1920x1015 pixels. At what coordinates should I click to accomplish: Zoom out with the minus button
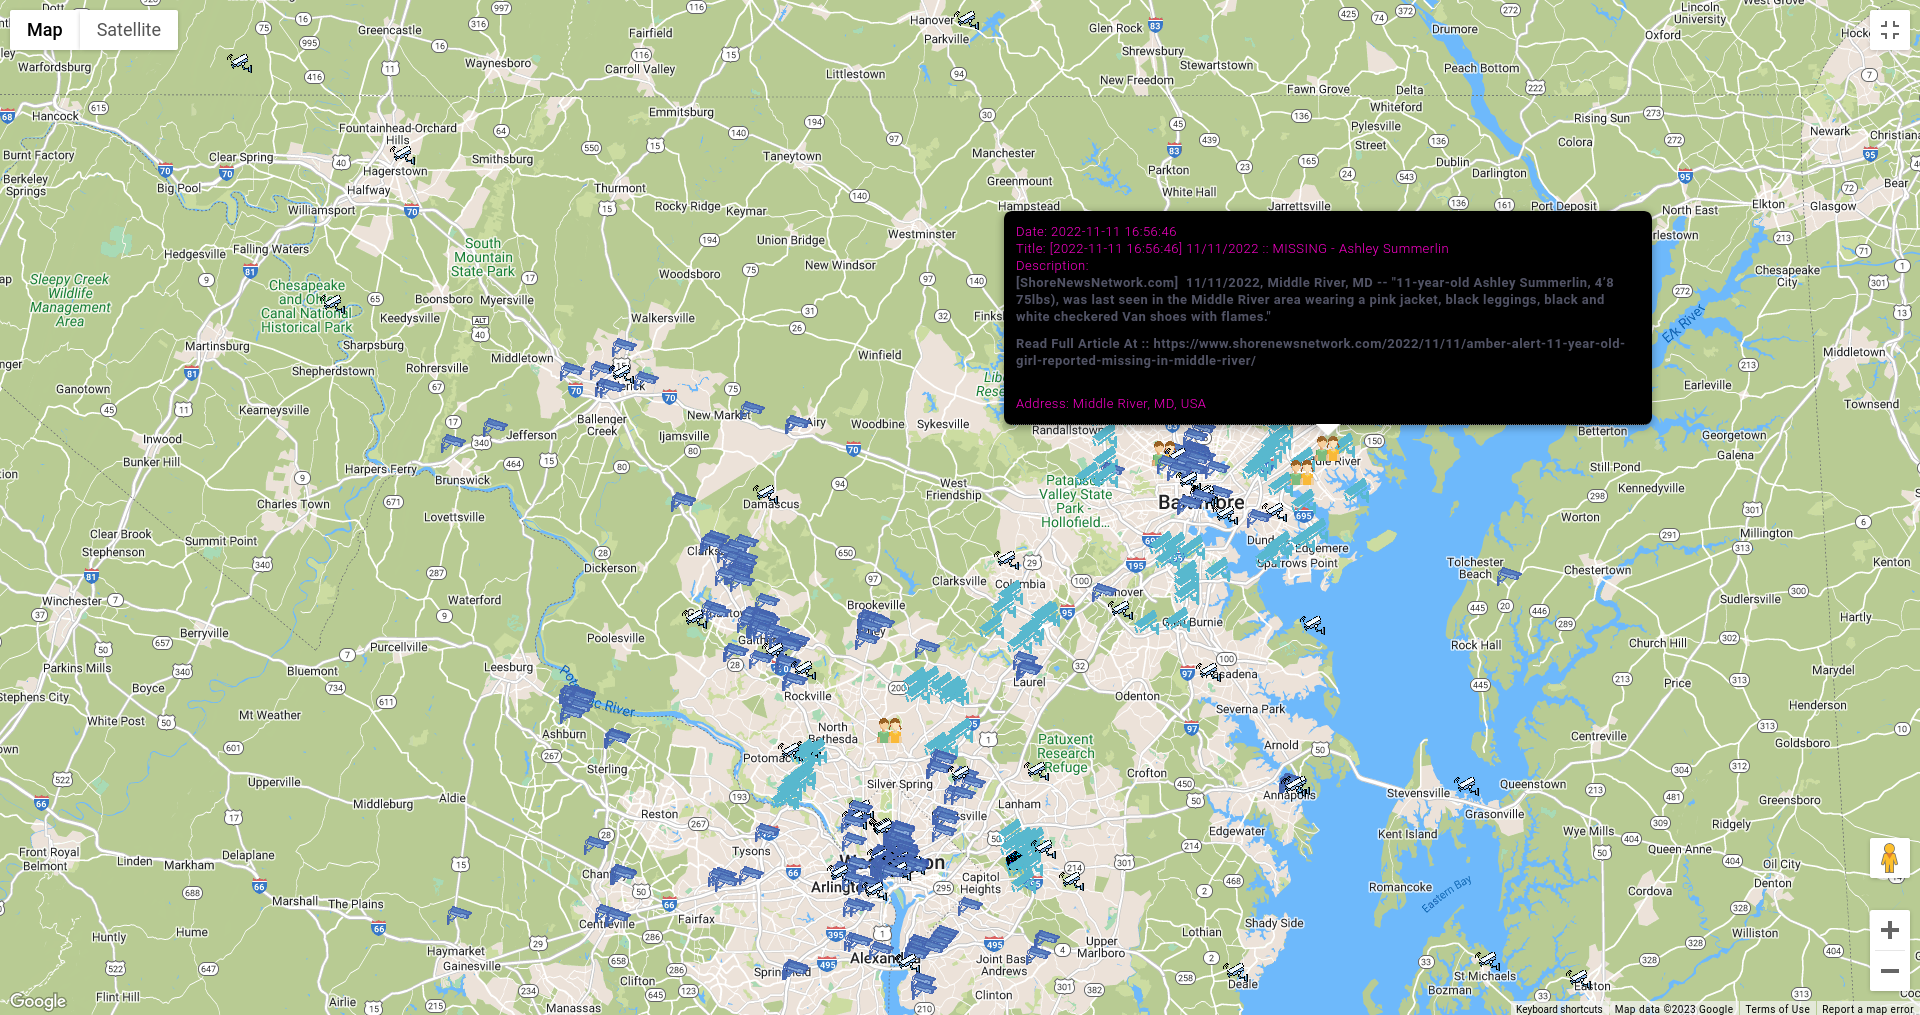pos(1890,971)
